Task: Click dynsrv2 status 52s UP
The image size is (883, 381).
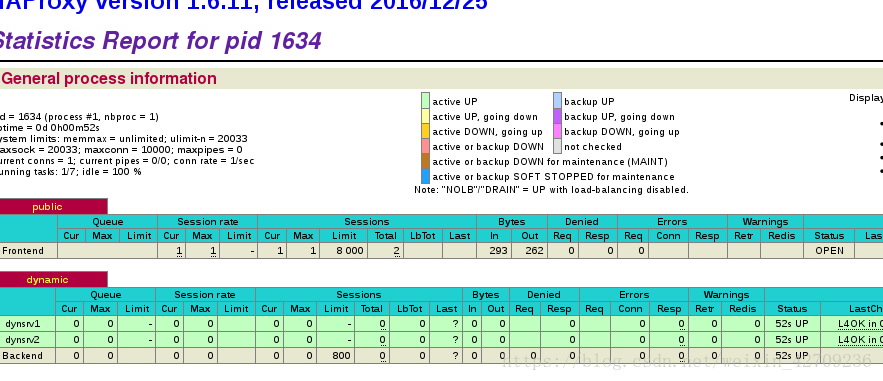Action: [792, 340]
